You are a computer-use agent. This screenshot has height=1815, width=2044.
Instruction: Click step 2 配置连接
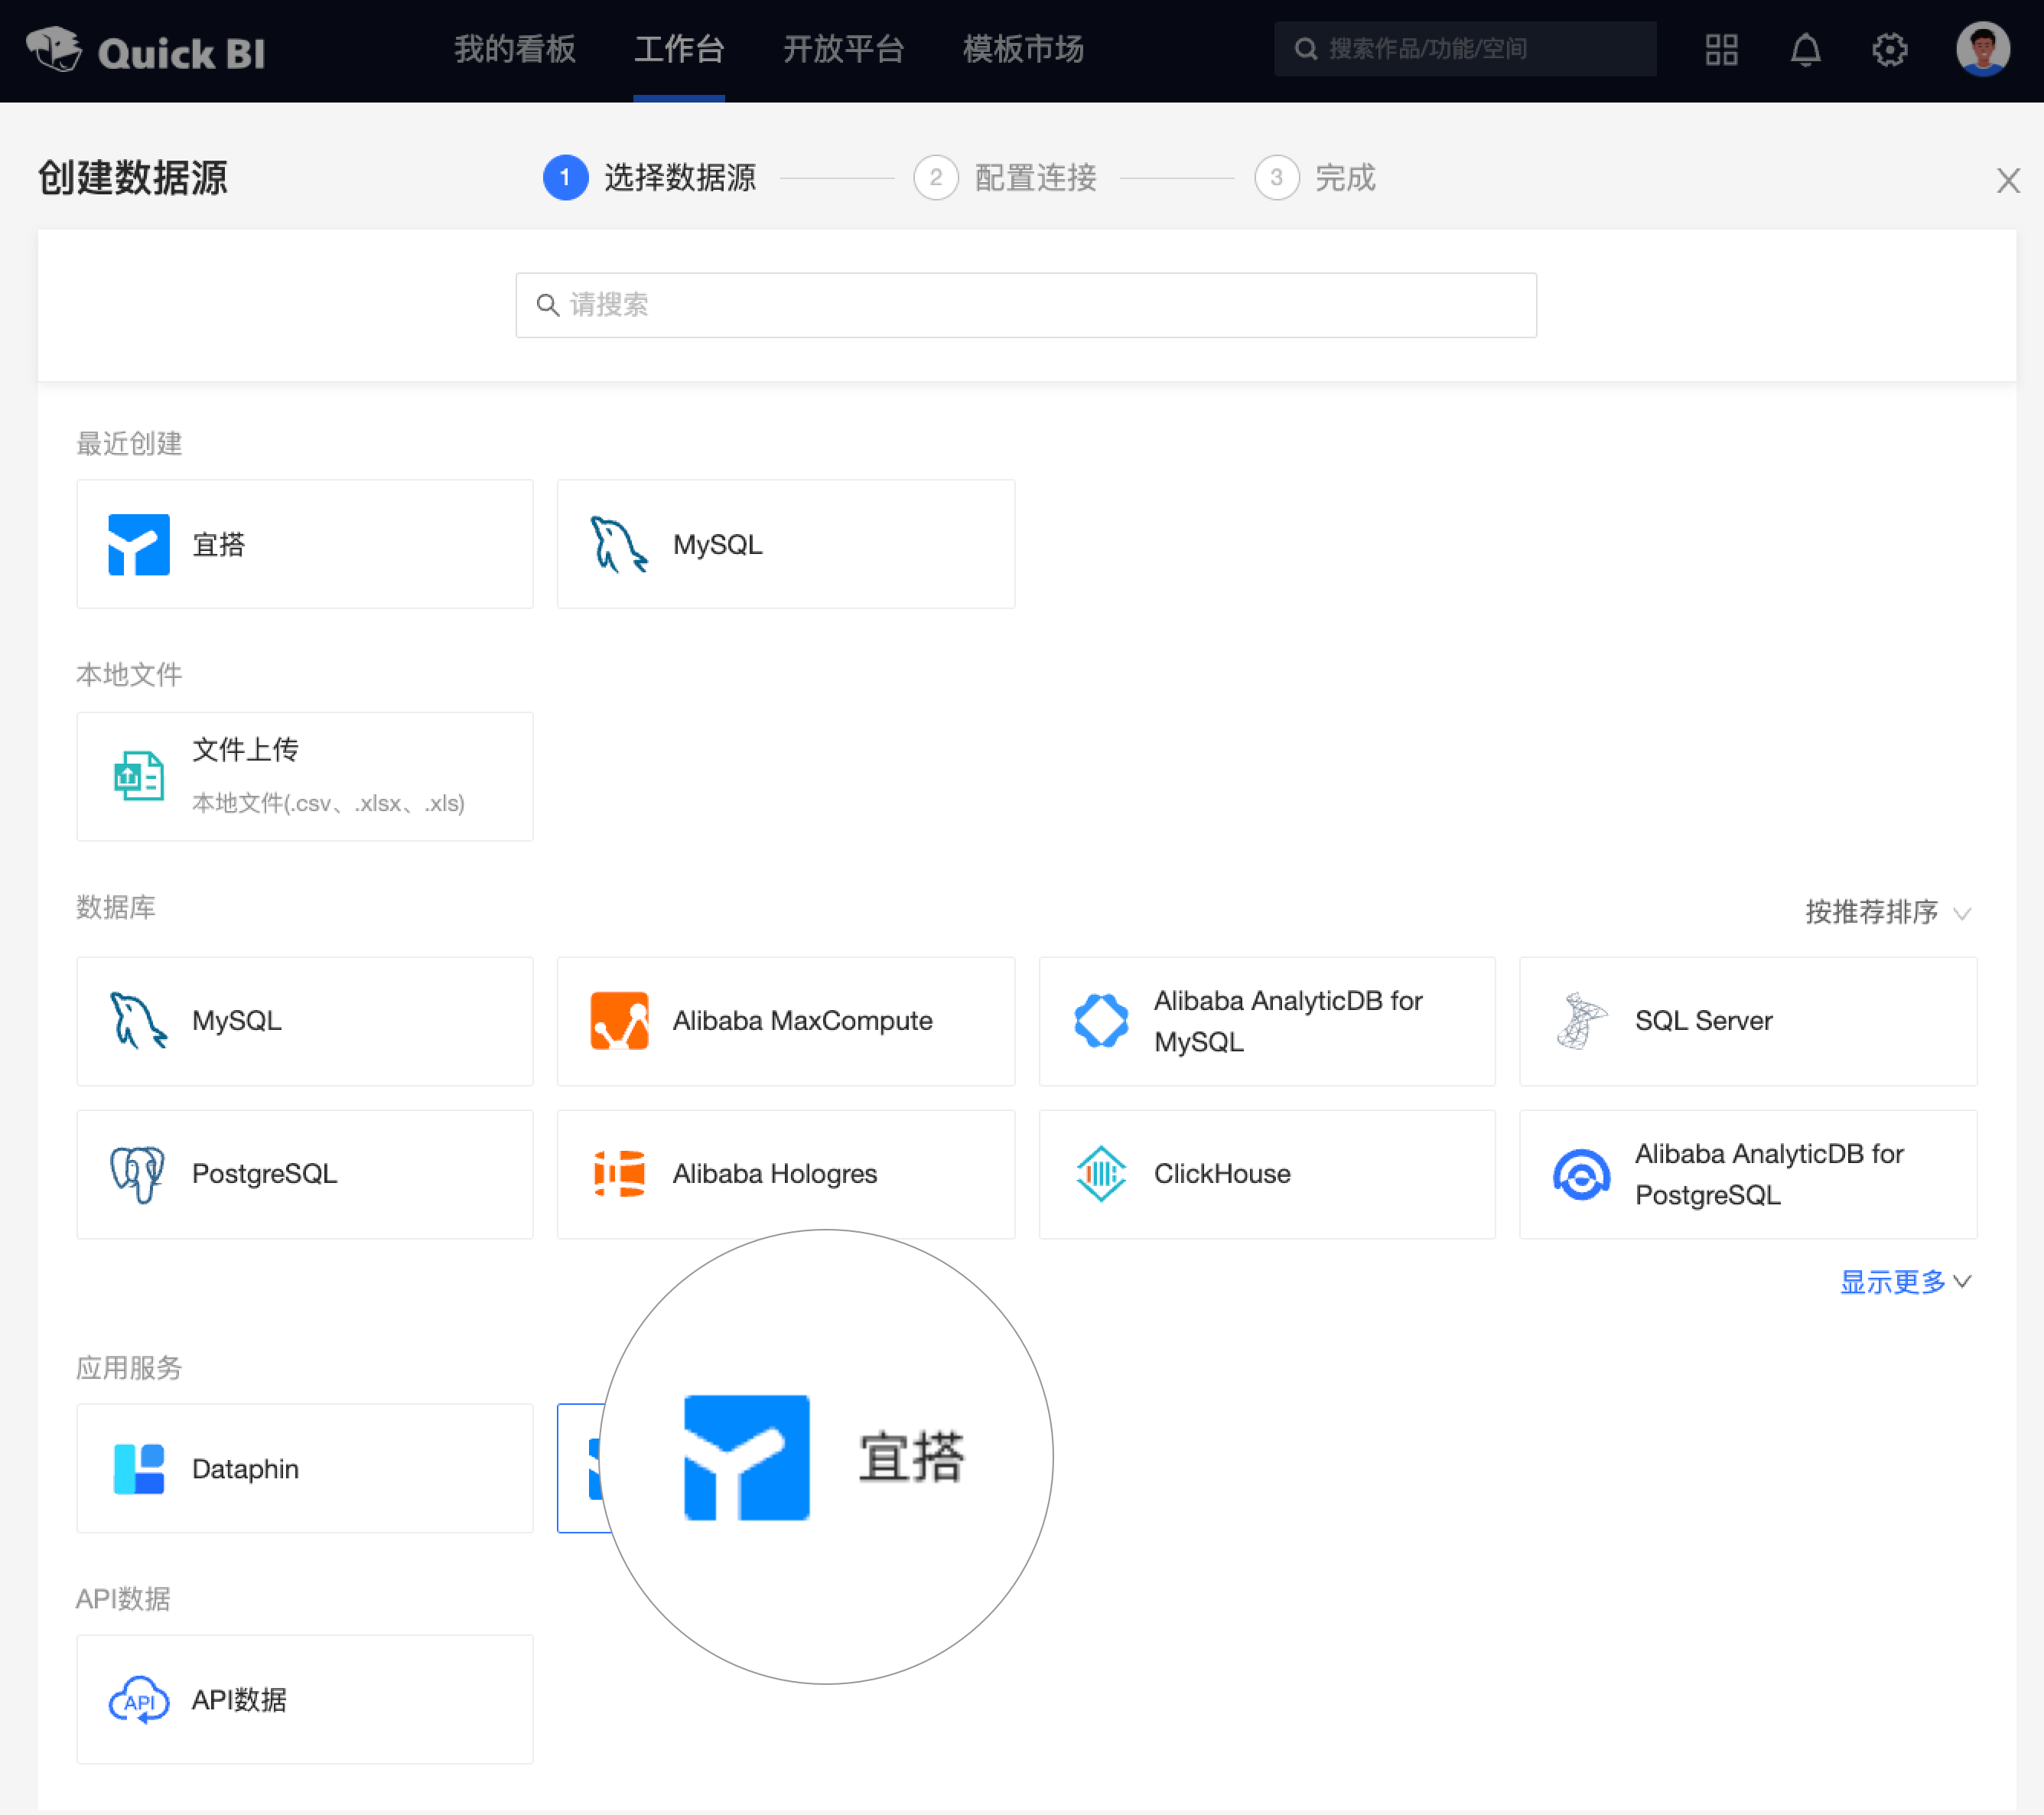coord(1005,178)
